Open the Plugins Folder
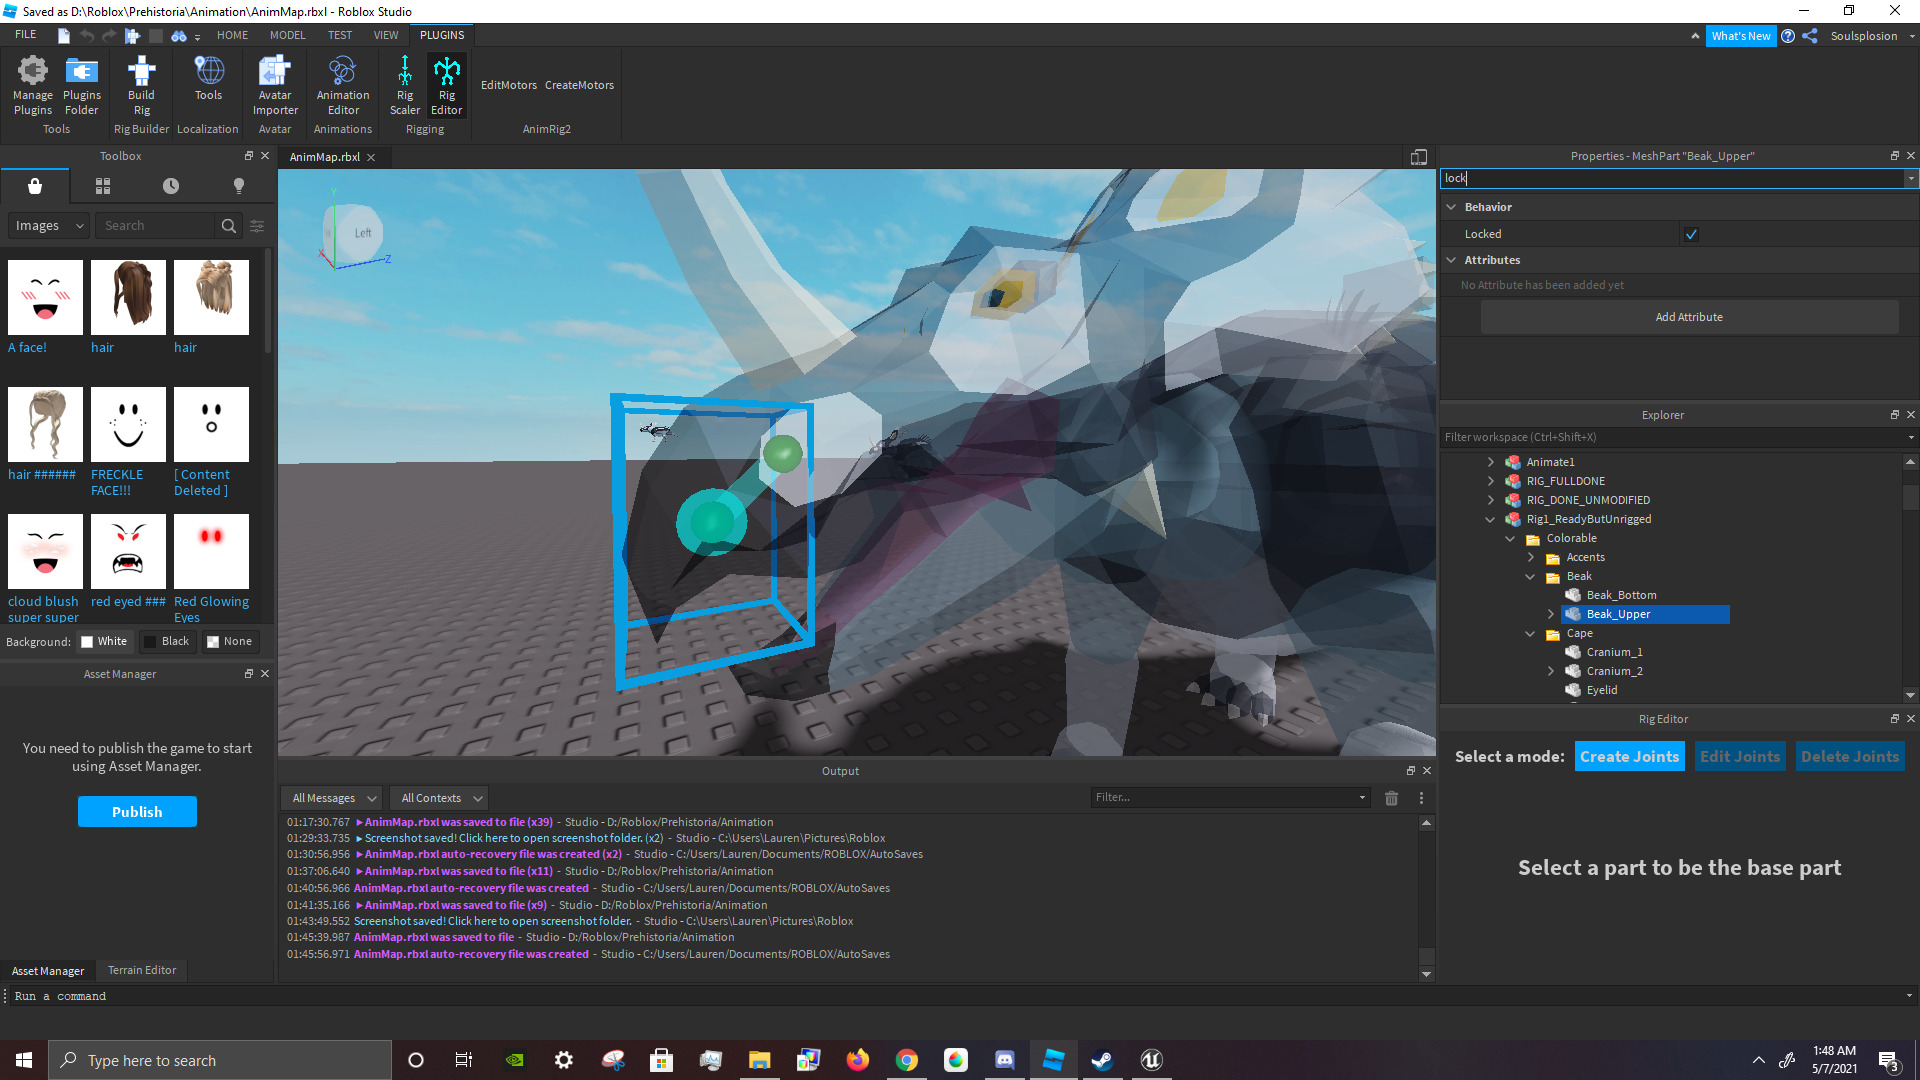This screenshot has width=1920, height=1080. click(x=81, y=85)
